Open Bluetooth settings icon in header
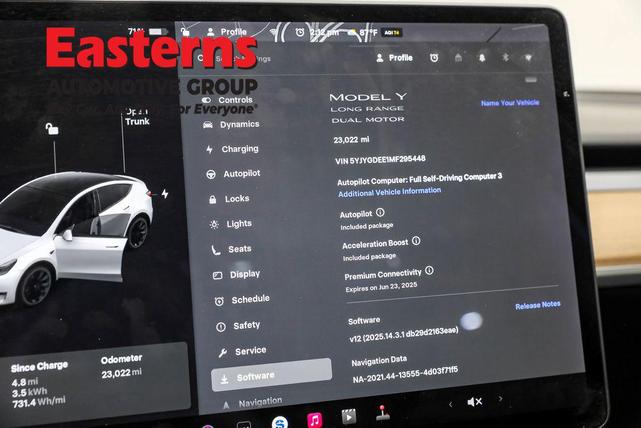This screenshot has height=428, width=641. click(506, 57)
